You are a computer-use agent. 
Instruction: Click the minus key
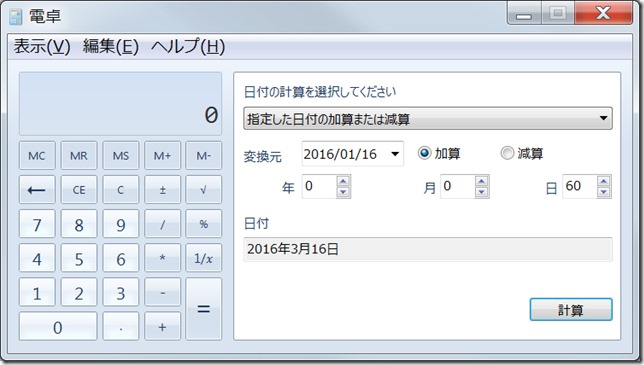(x=162, y=292)
